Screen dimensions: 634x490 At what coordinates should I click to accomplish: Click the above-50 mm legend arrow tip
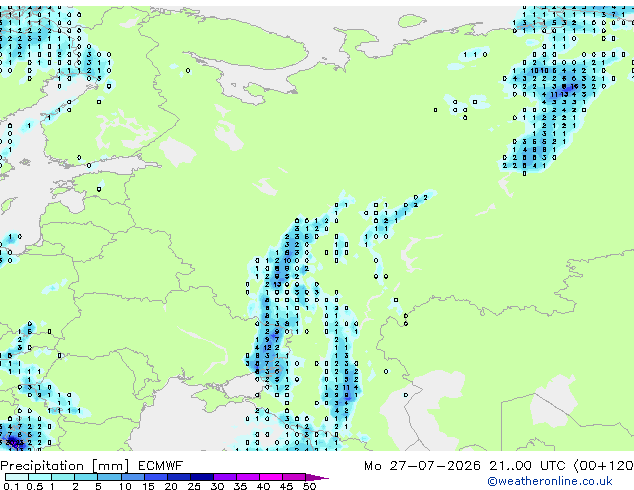pos(317,477)
